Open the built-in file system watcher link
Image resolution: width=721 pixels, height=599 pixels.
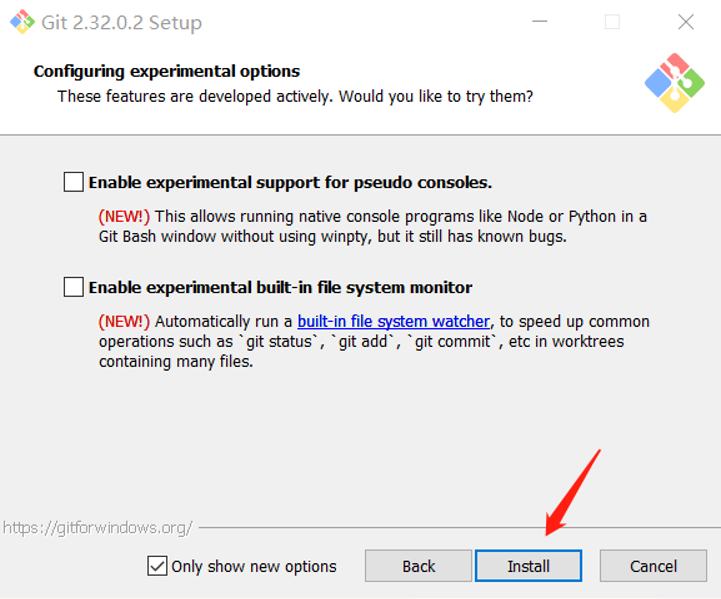tap(394, 321)
